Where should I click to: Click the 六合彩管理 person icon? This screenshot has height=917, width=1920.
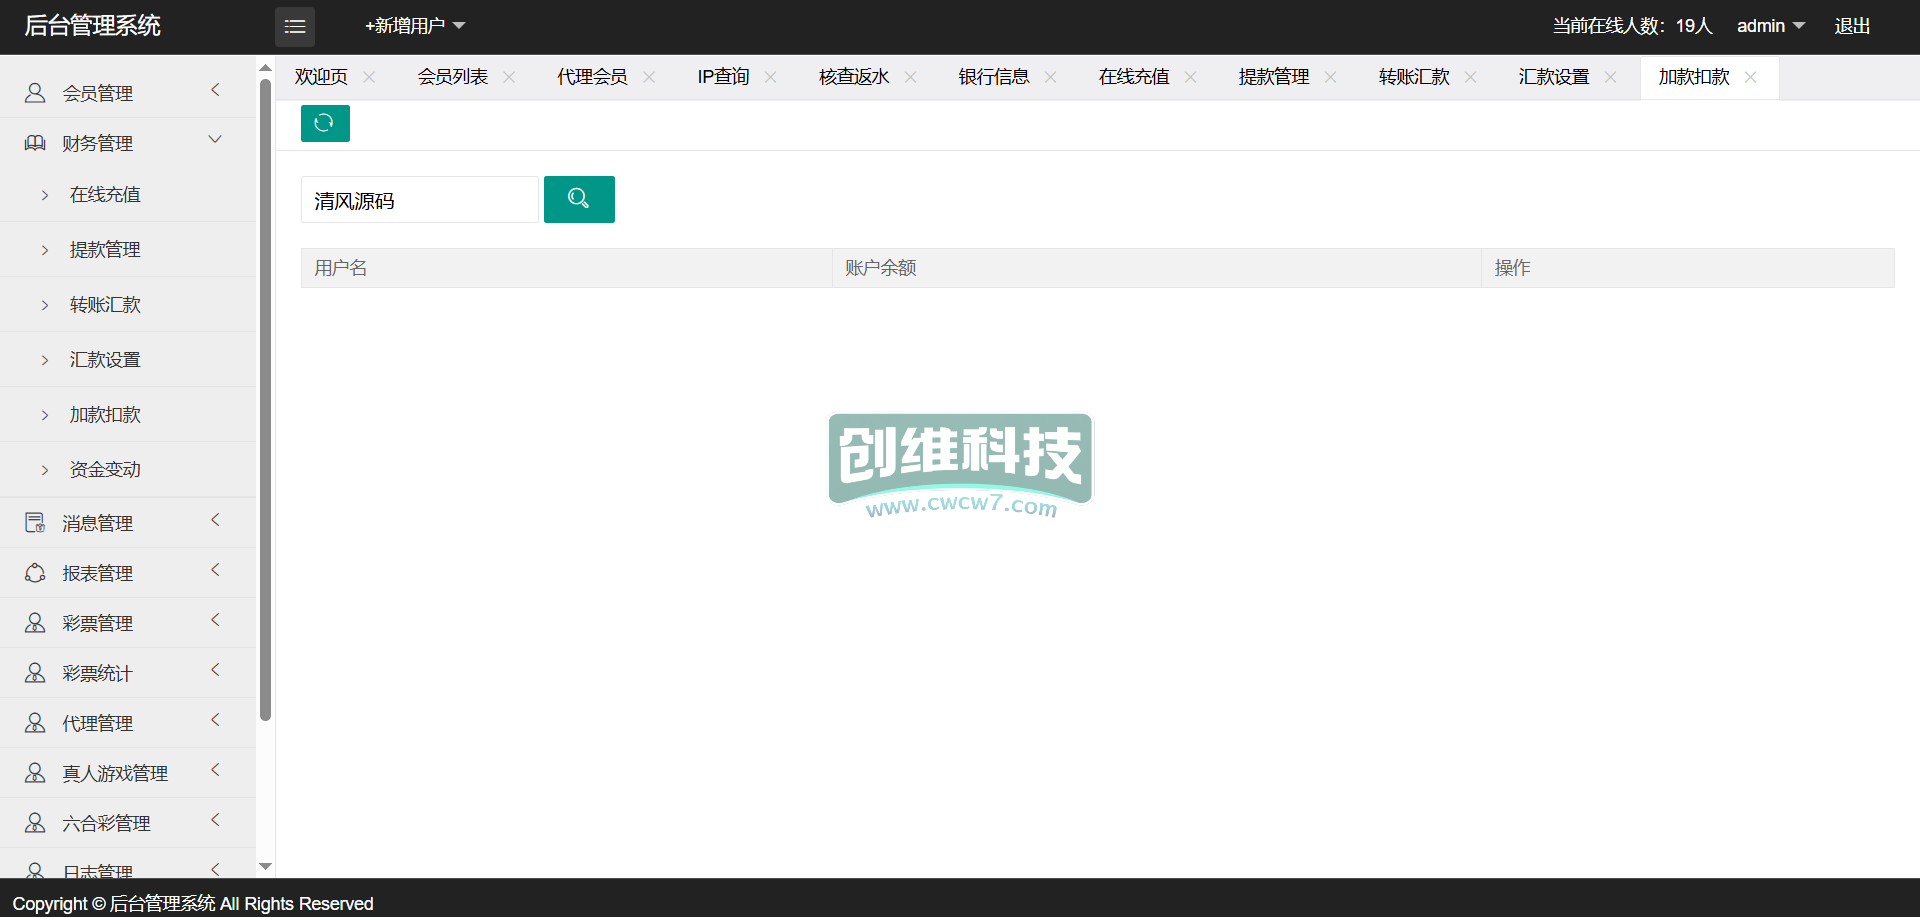click(35, 823)
